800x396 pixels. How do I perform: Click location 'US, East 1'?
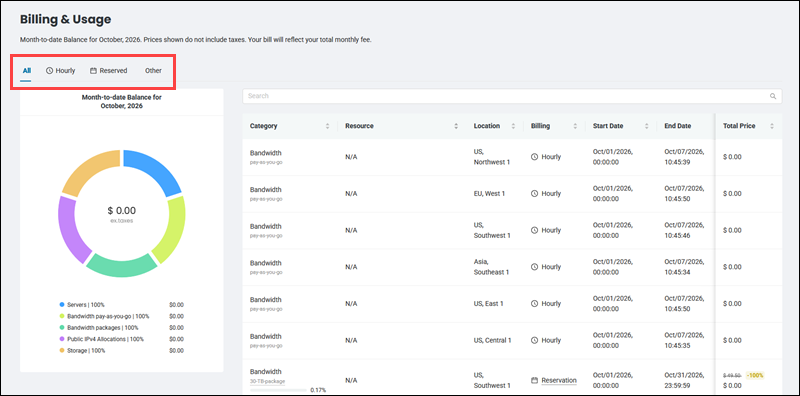click(488, 304)
